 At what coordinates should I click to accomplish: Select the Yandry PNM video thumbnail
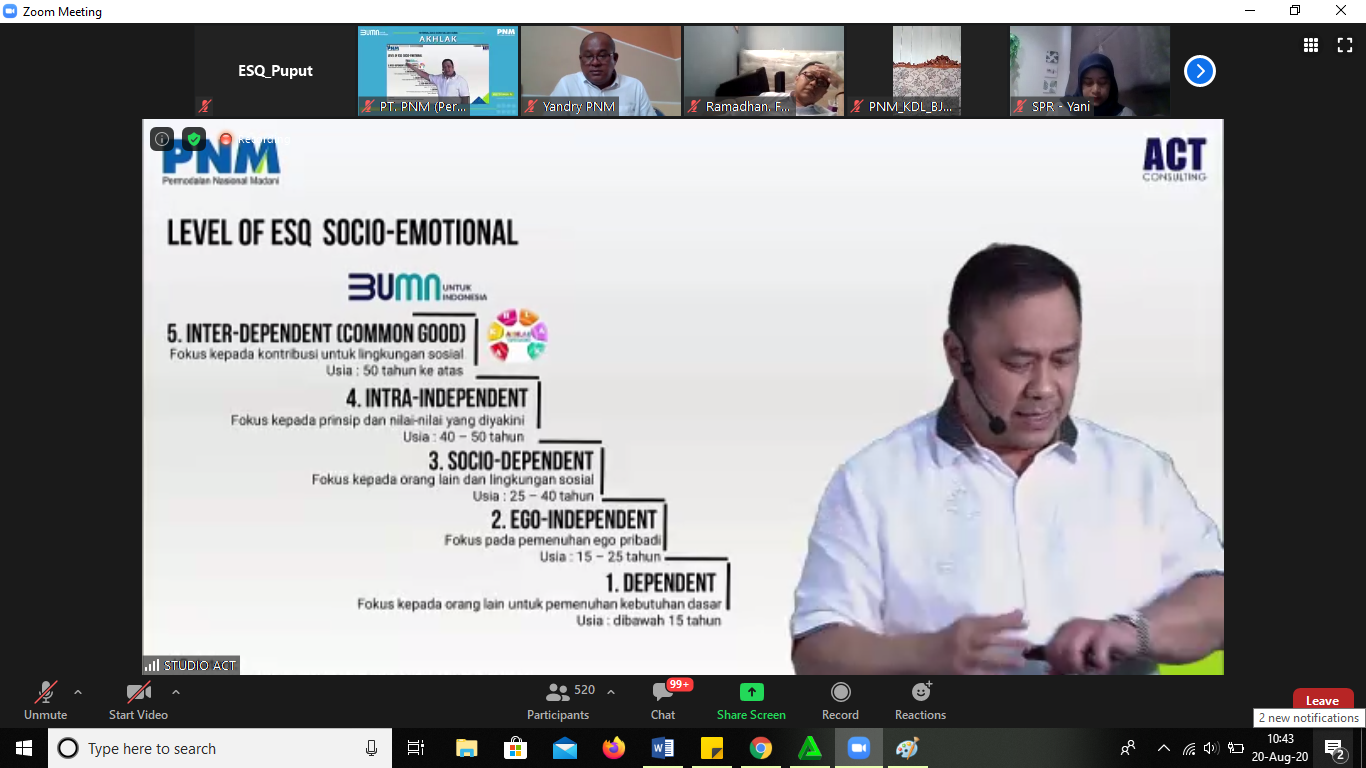pyautogui.click(x=600, y=71)
